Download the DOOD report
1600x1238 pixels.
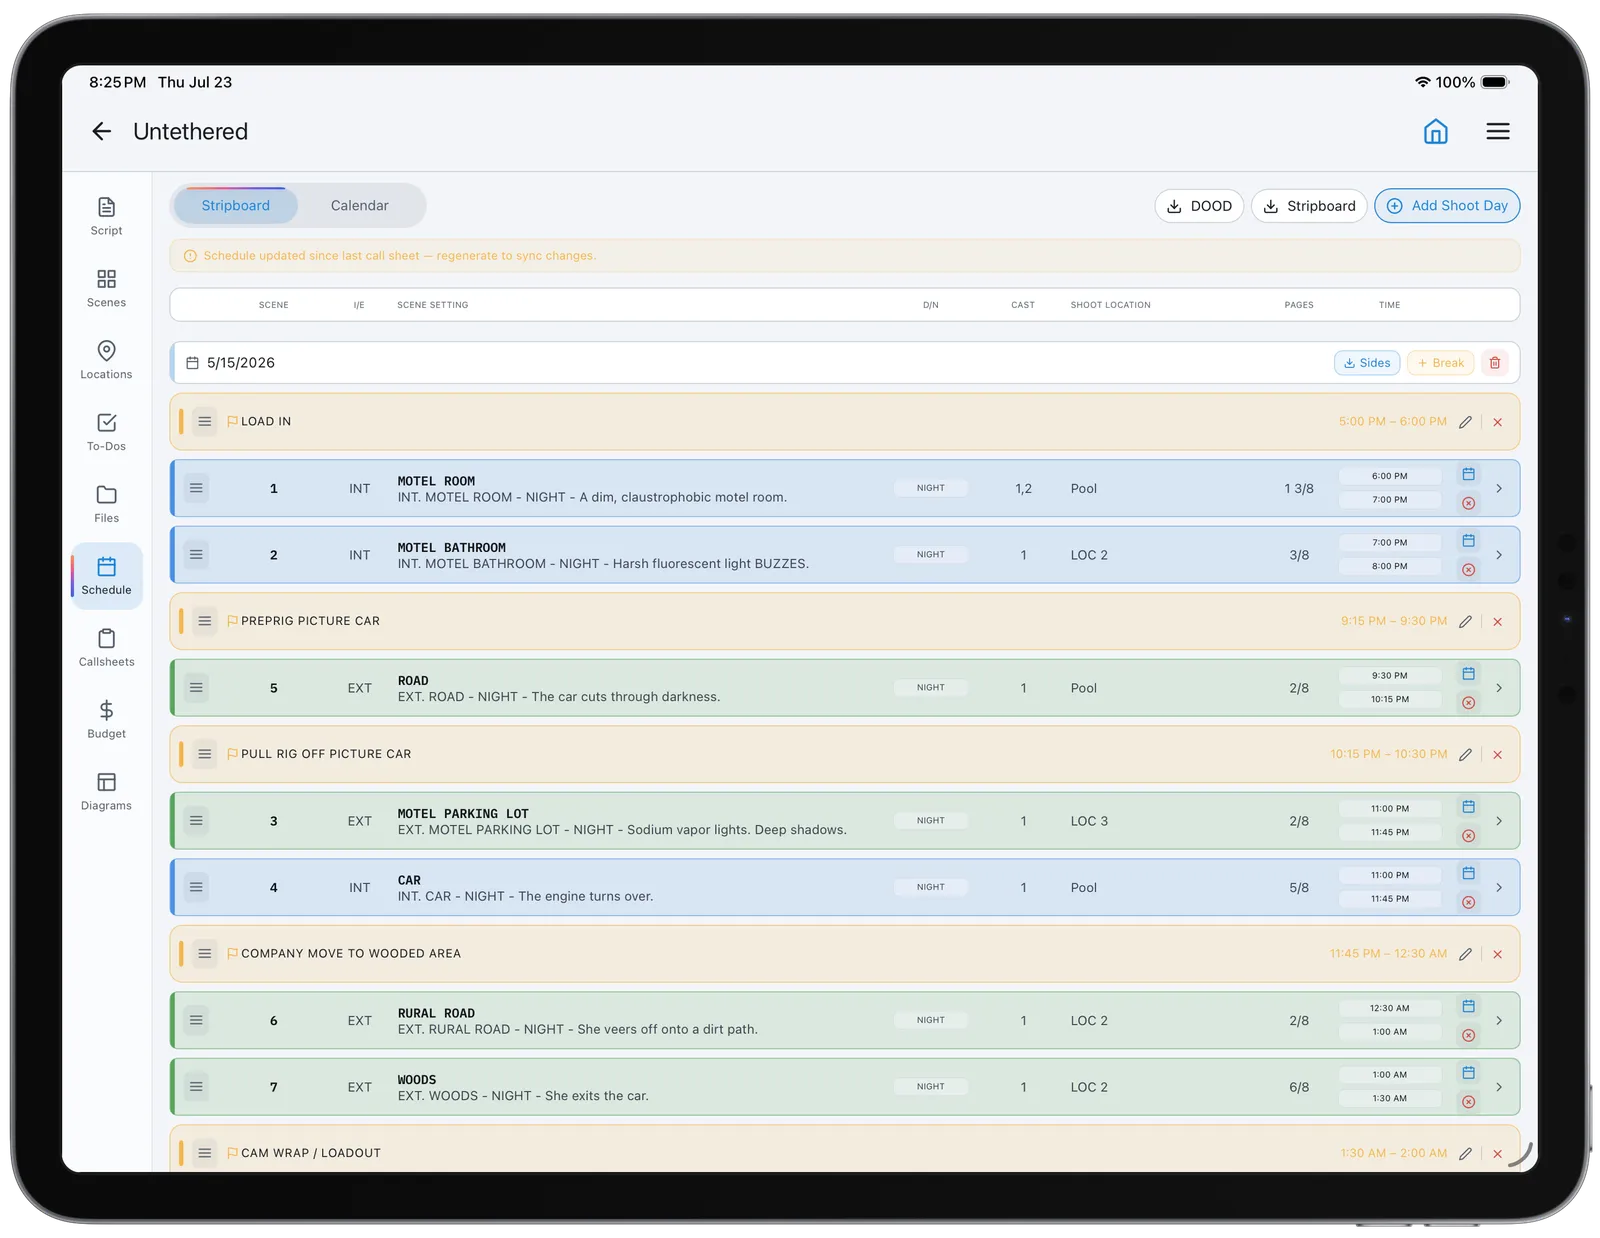(x=1199, y=206)
